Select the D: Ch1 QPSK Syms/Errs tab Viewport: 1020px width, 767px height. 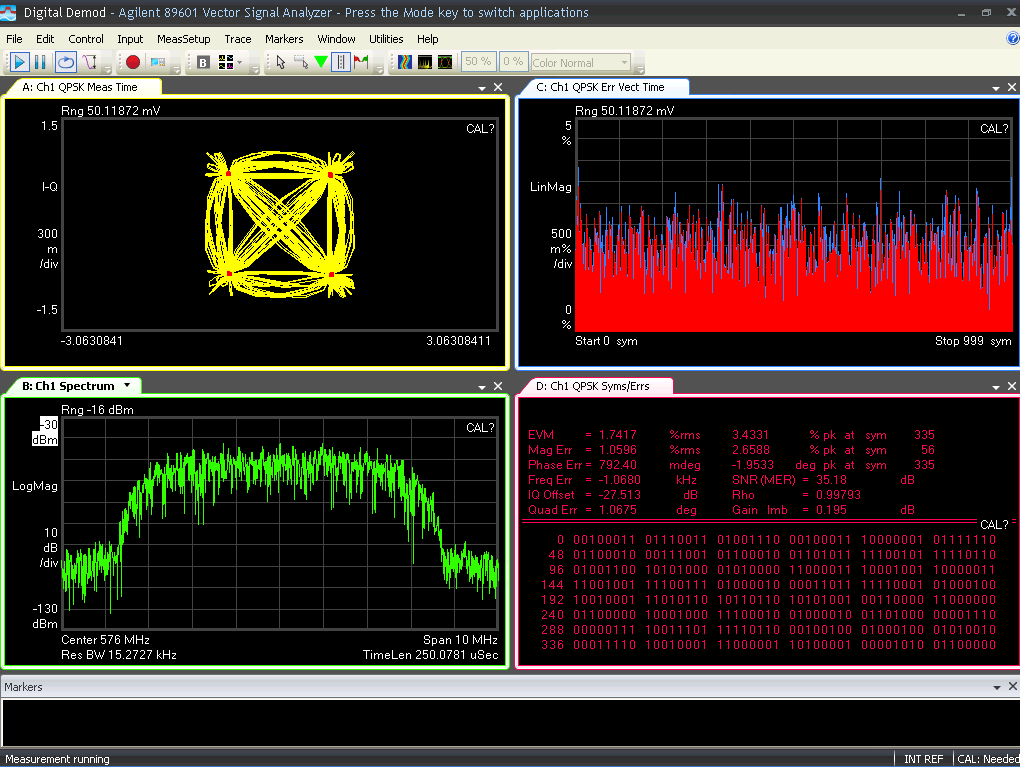click(595, 386)
